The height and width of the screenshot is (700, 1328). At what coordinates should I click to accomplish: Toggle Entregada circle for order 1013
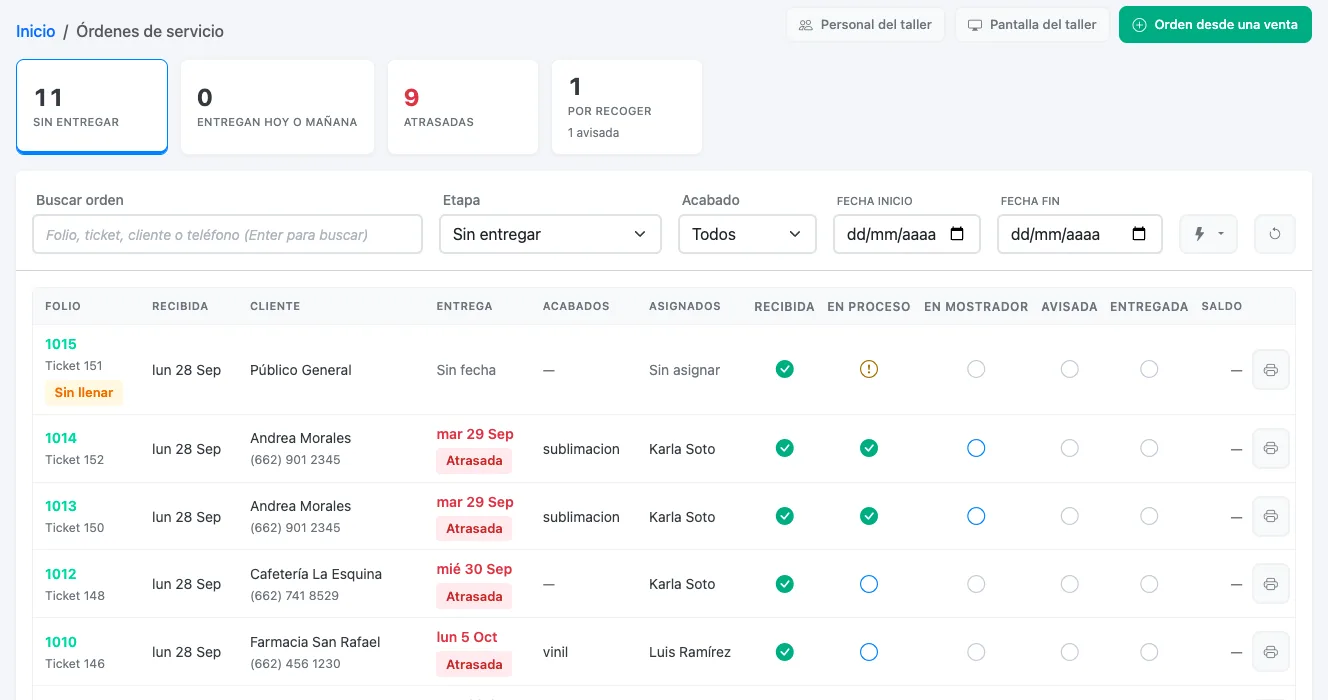(x=1149, y=516)
